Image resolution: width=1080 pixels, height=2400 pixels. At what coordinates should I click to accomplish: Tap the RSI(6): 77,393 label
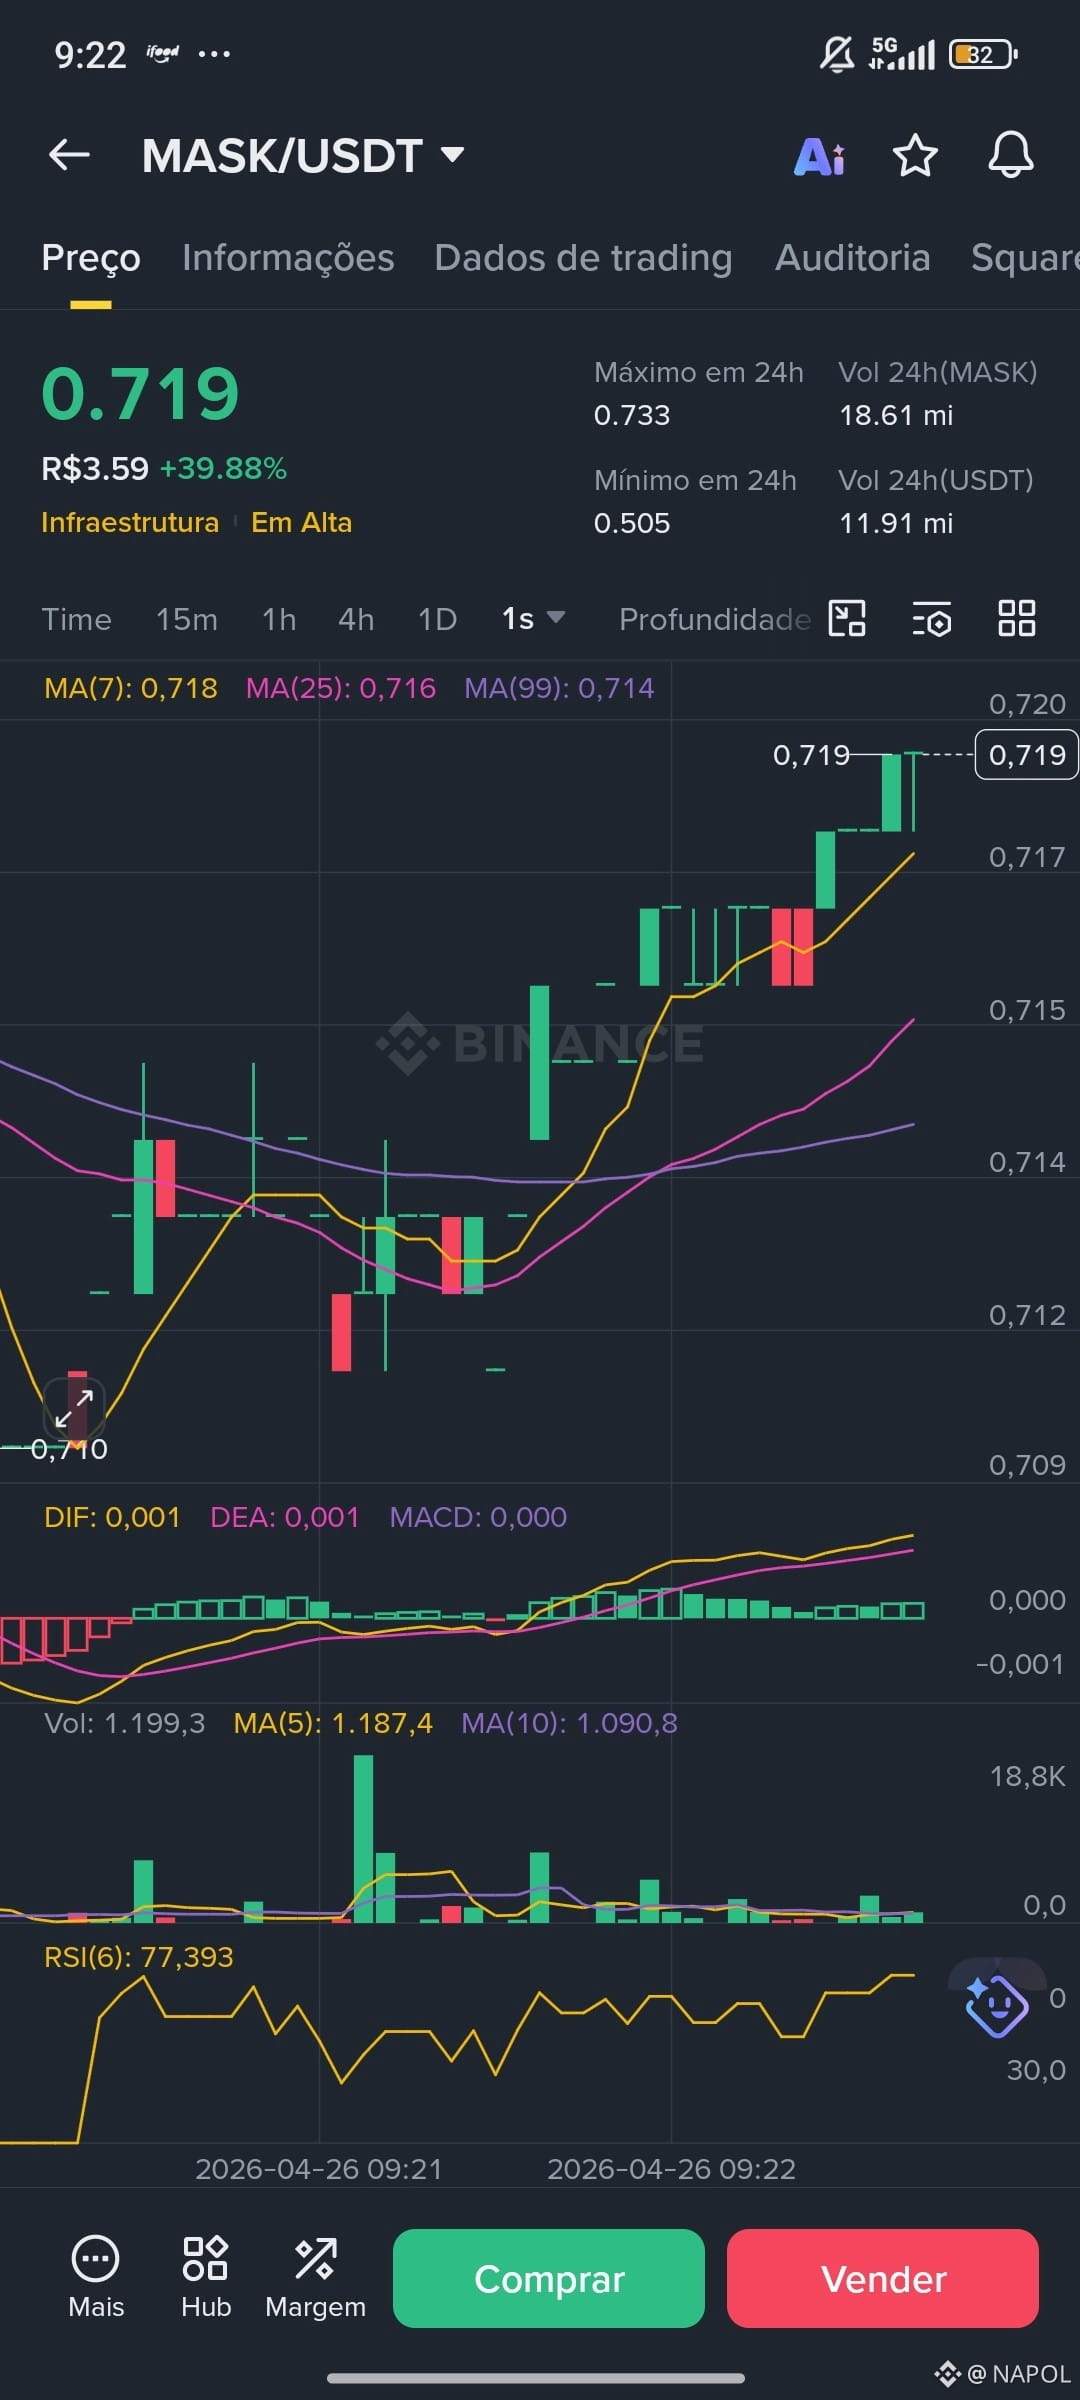(x=139, y=1957)
